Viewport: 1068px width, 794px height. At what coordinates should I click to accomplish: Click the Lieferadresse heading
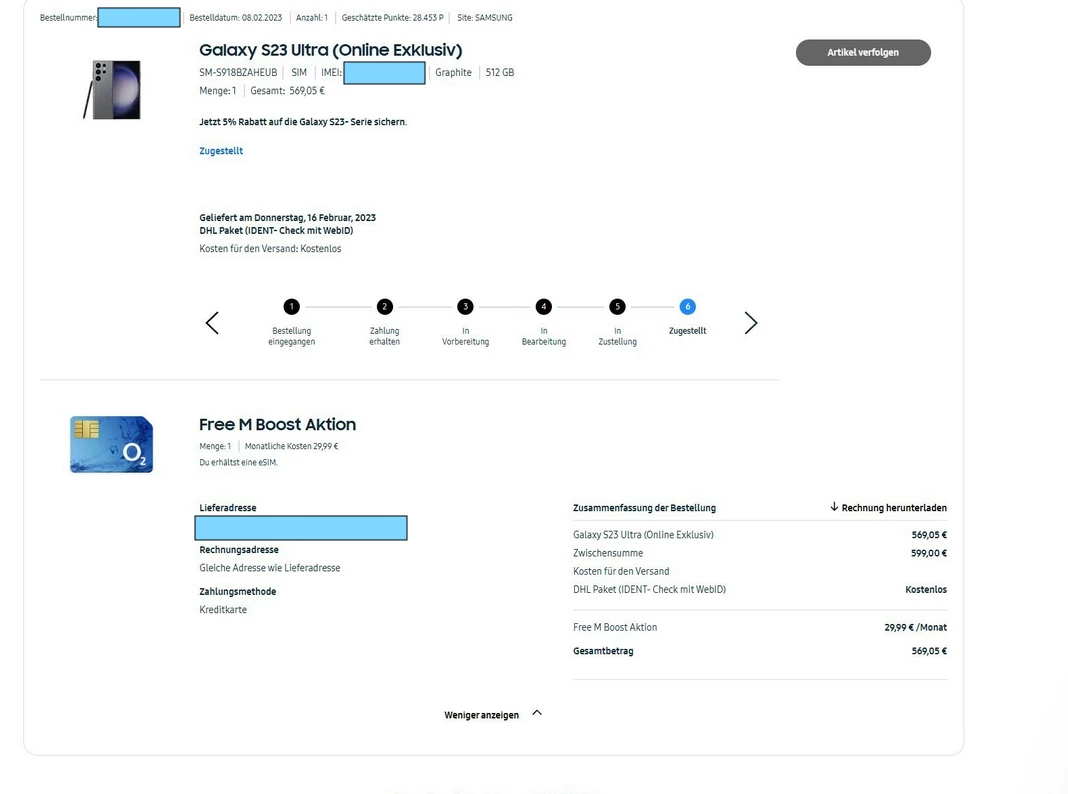227,508
